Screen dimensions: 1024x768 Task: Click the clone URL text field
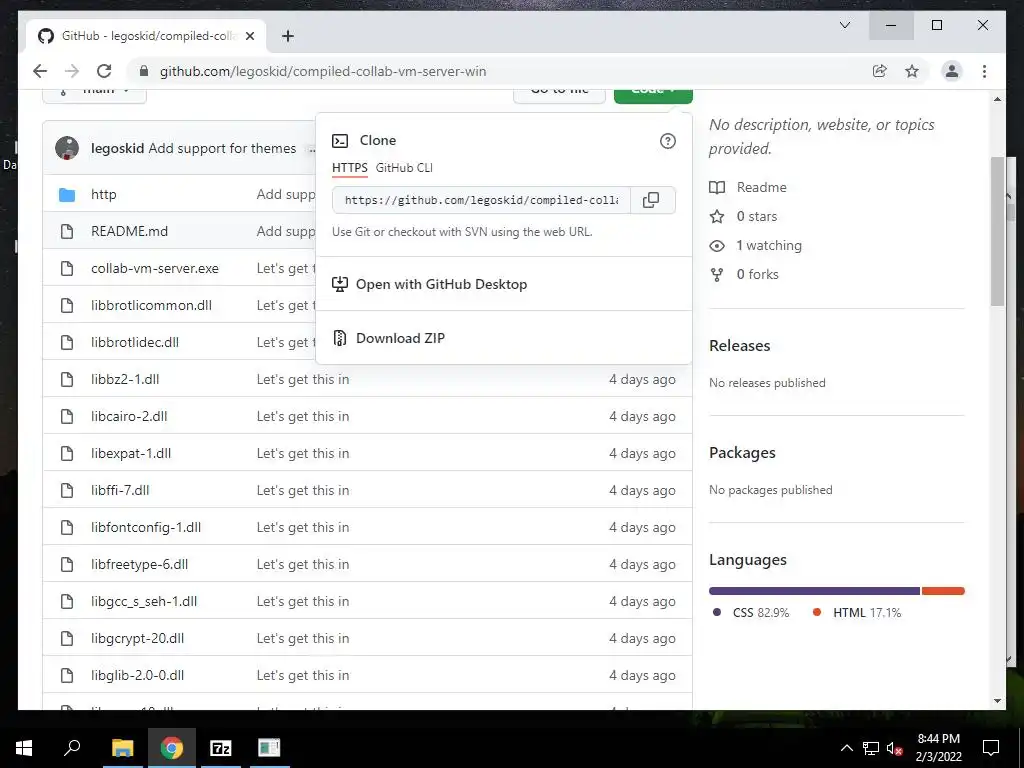coord(481,200)
